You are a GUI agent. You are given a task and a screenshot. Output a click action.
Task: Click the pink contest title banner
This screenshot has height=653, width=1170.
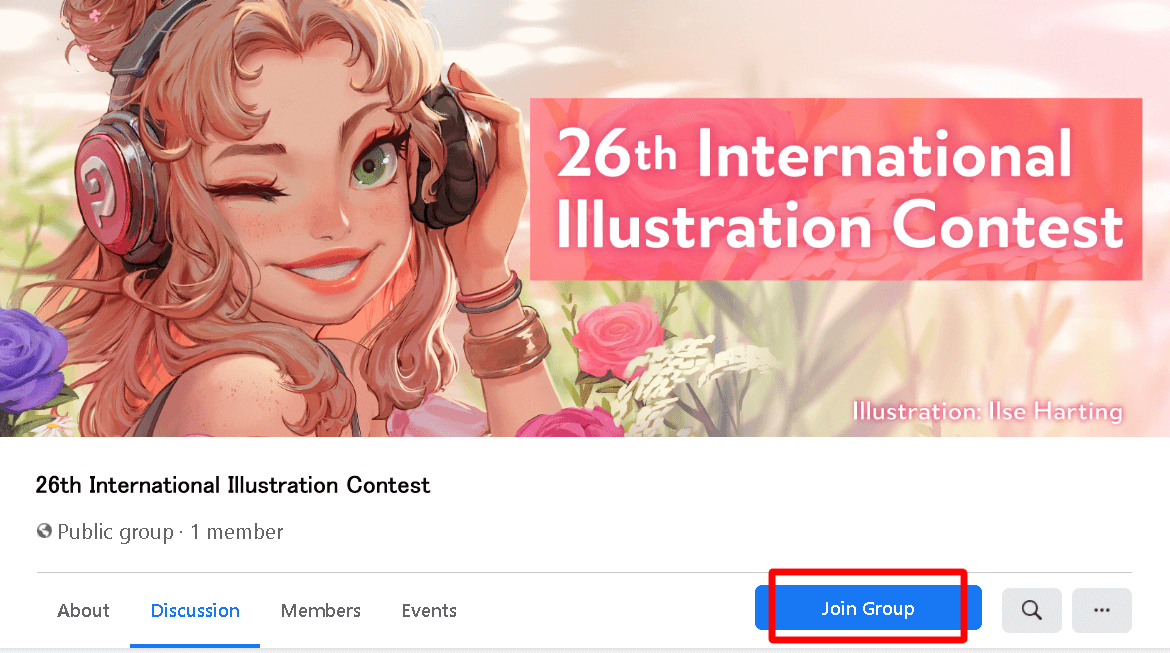tap(836, 189)
